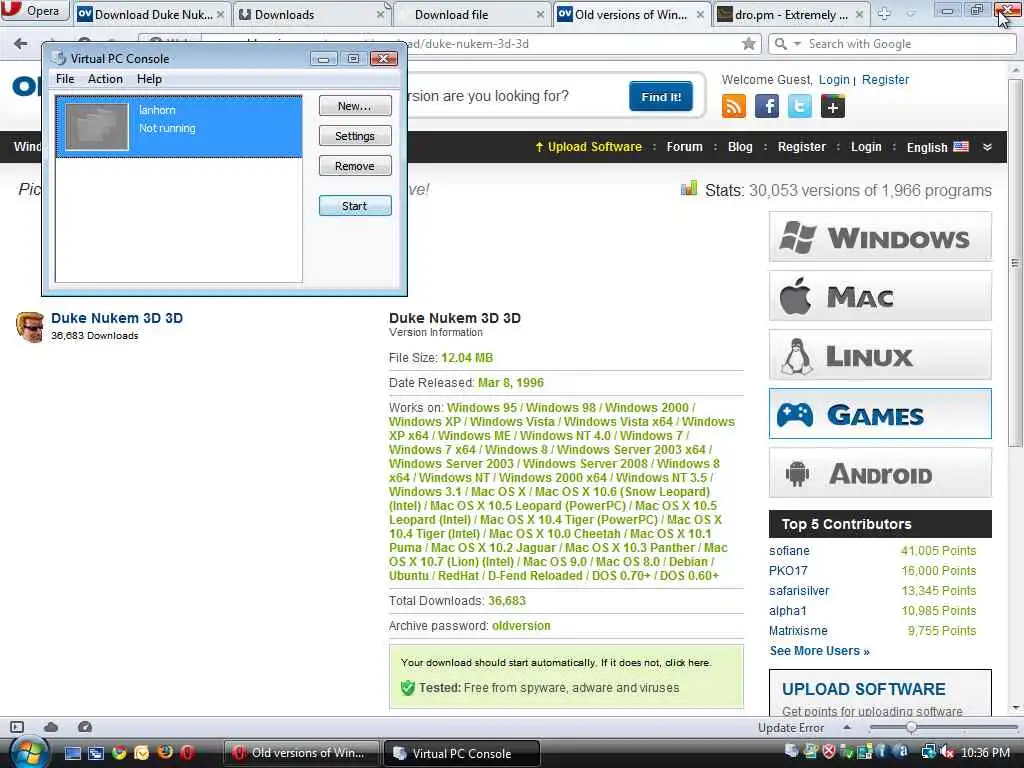Viewport: 1024px width, 768px height.
Task: Click Update Error status text
Action: pyautogui.click(x=791, y=728)
